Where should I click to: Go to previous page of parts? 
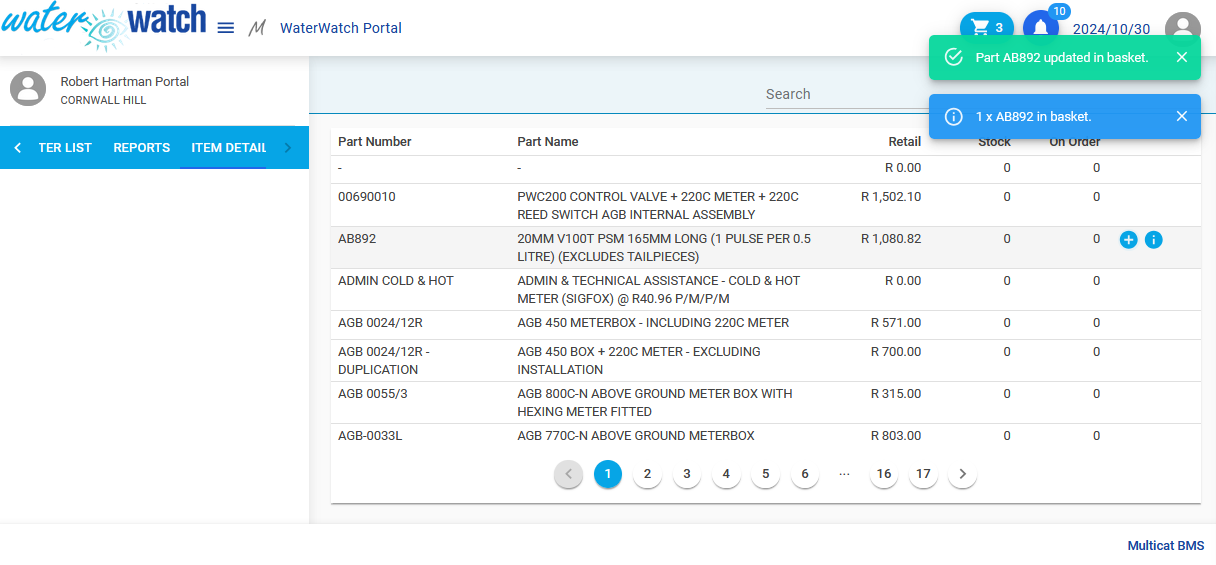[568, 474]
